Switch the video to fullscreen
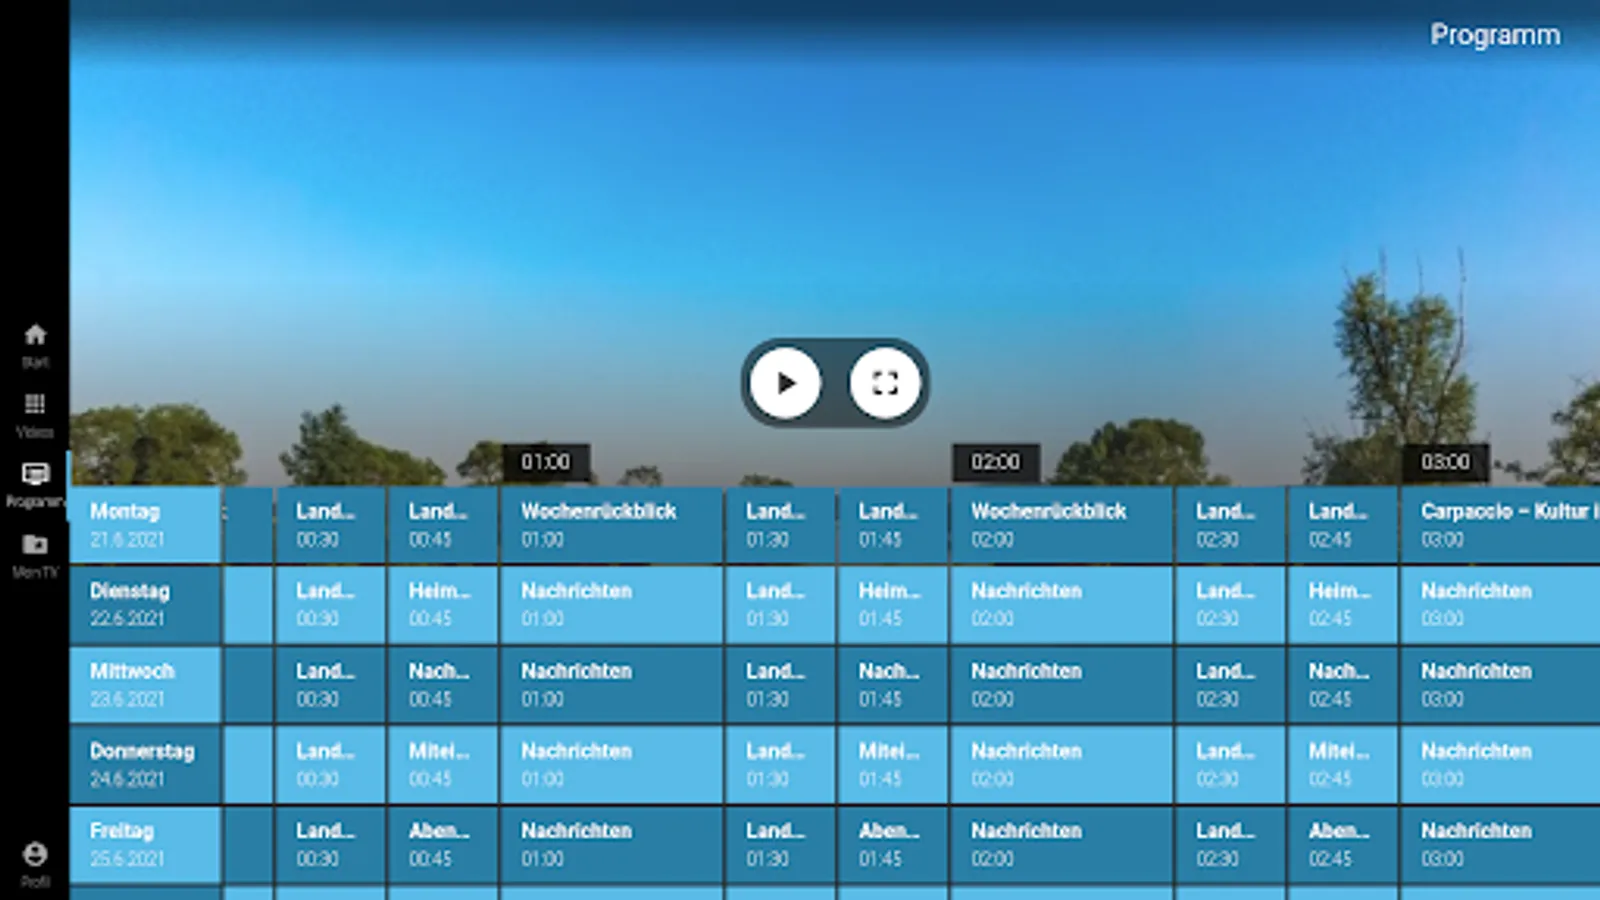Screen dimensions: 1600x900 885,383
